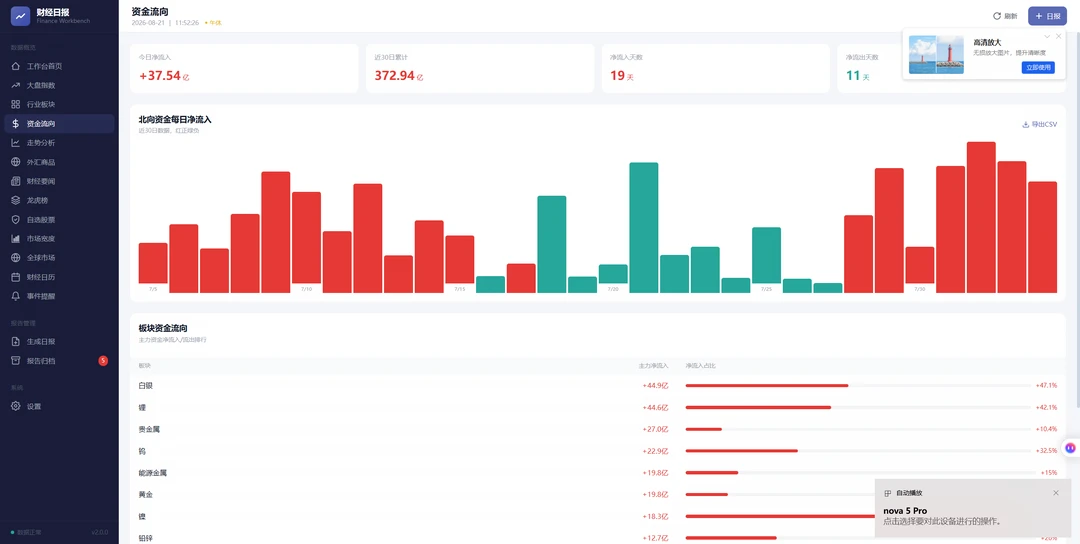Select 大盘指数 trend icon in sidebar
This screenshot has height=544, width=1080.
coord(15,85)
